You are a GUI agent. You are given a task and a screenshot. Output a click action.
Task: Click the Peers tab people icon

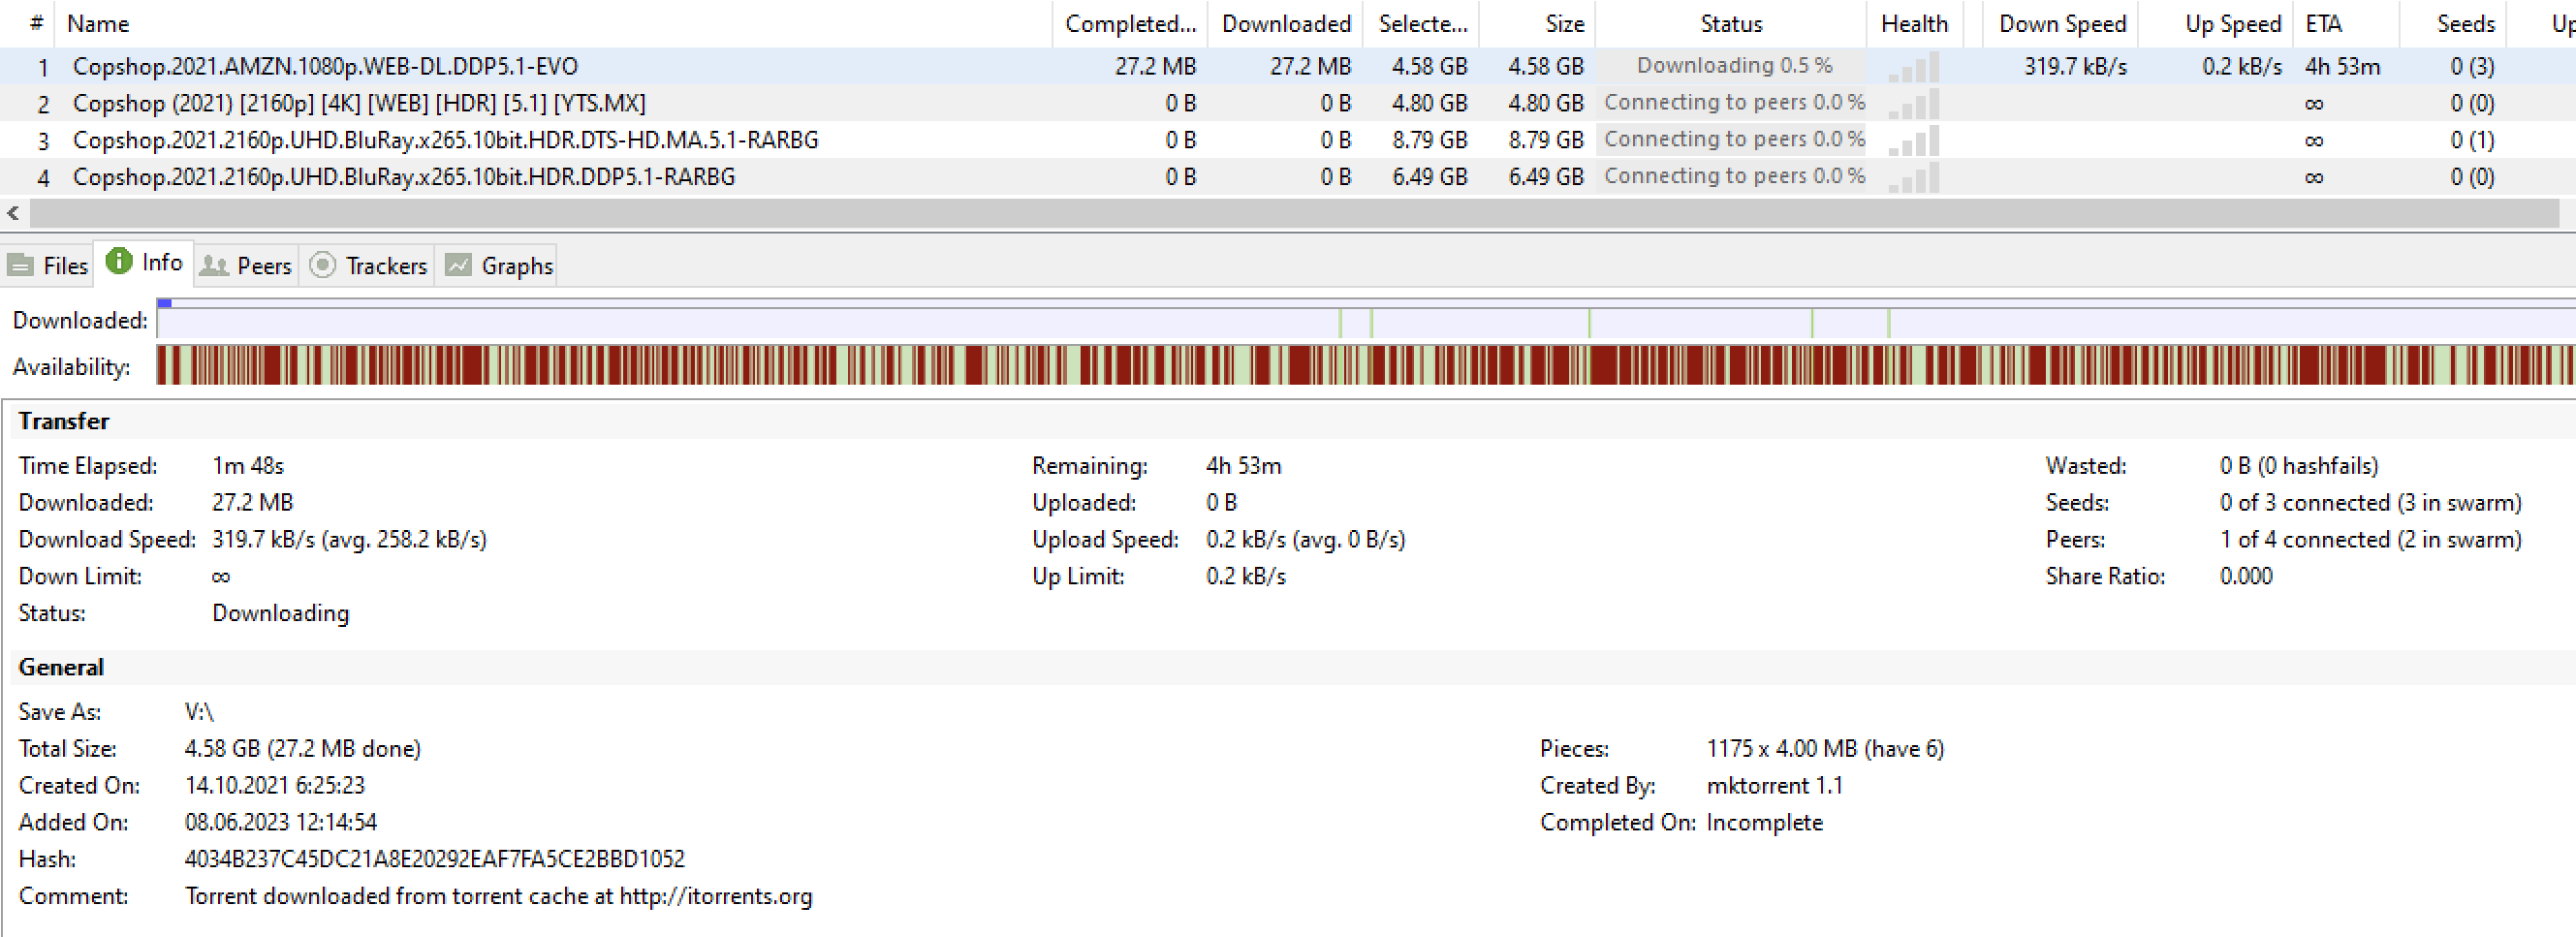pyautogui.click(x=214, y=266)
